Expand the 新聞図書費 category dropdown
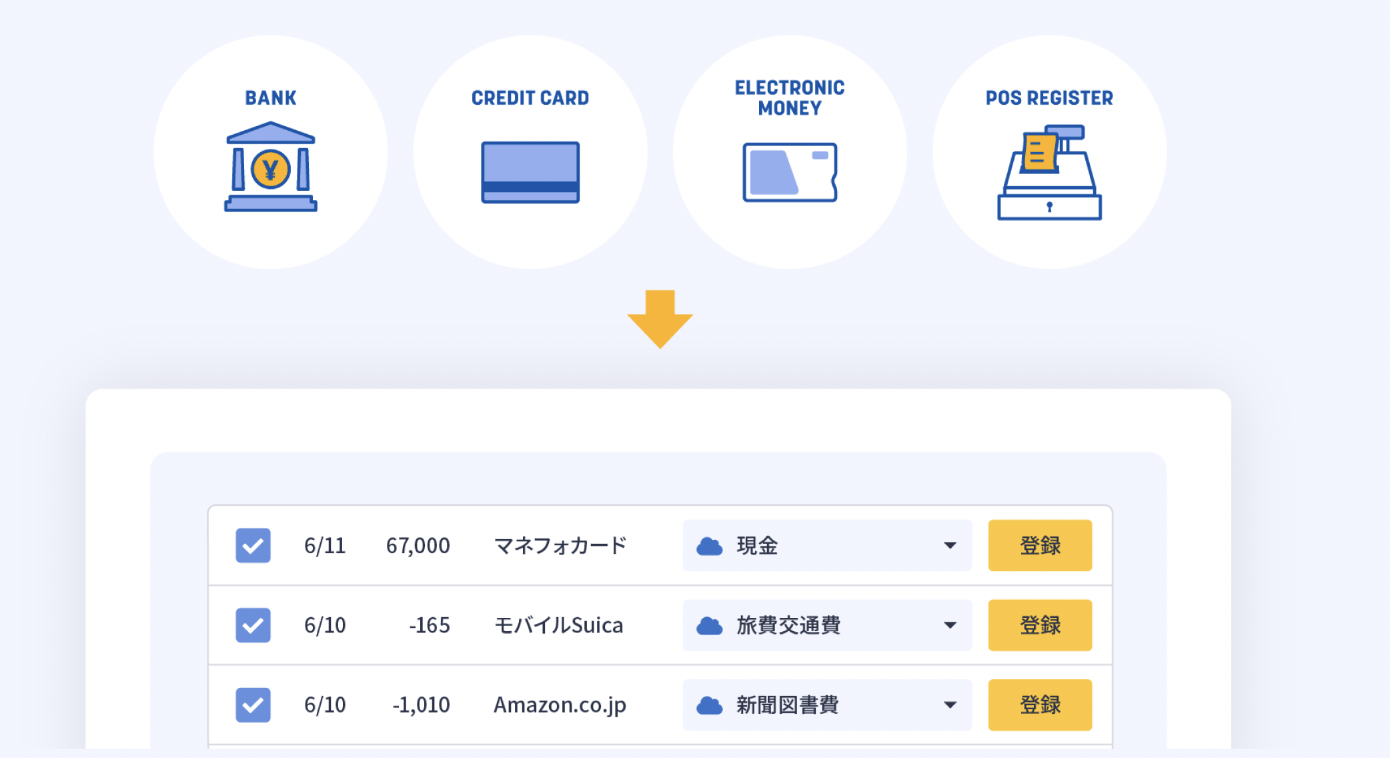Image resolution: width=1390 pixels, height=758 pixels. pyautogui.click(x=827, y=705)
